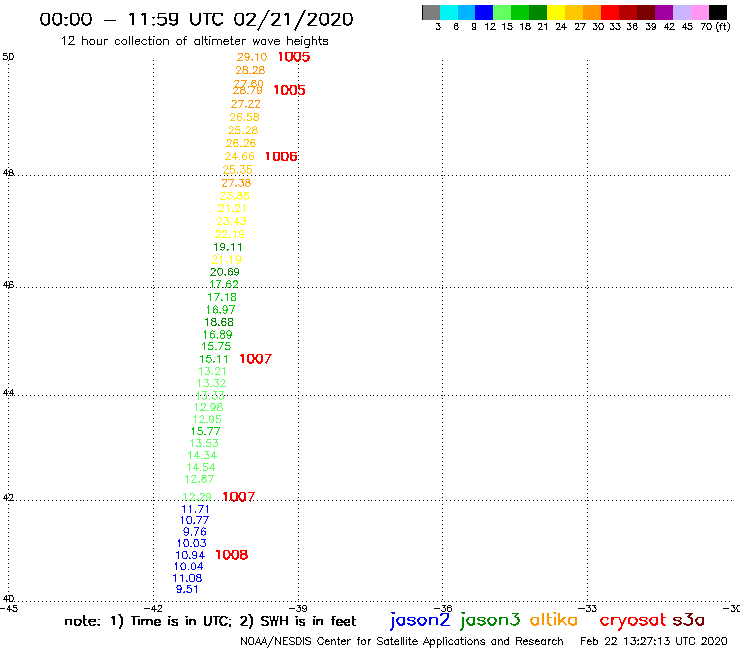Viewport: 740px width, 650px height.
Task: Click the 1005 label beside 29.10
Action: (x=294, y=57)
